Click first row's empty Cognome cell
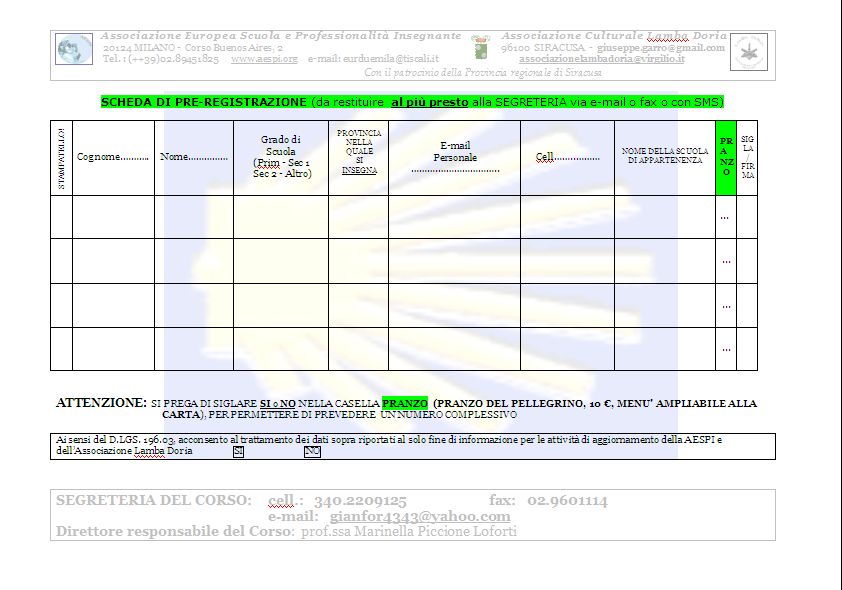This screenshot has height=590, width=842. pyautogui.click(x=113, y=217)
